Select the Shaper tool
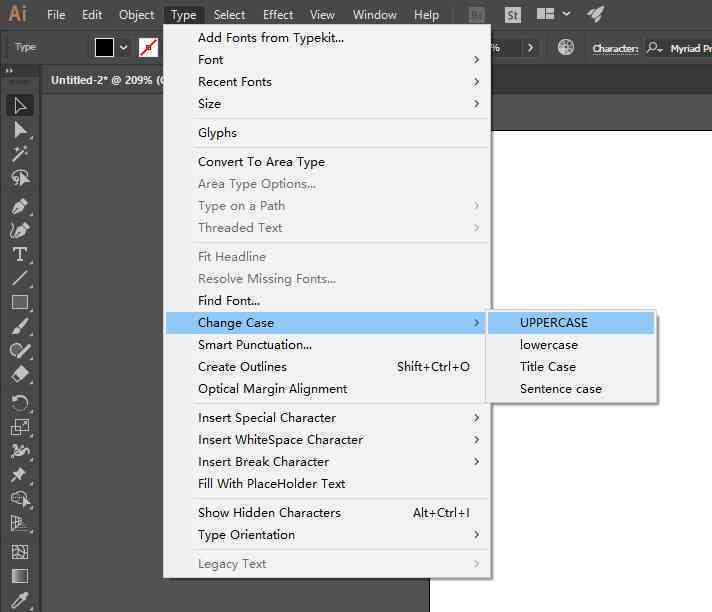The image size is (712, 612). click(x=20, y=350)
